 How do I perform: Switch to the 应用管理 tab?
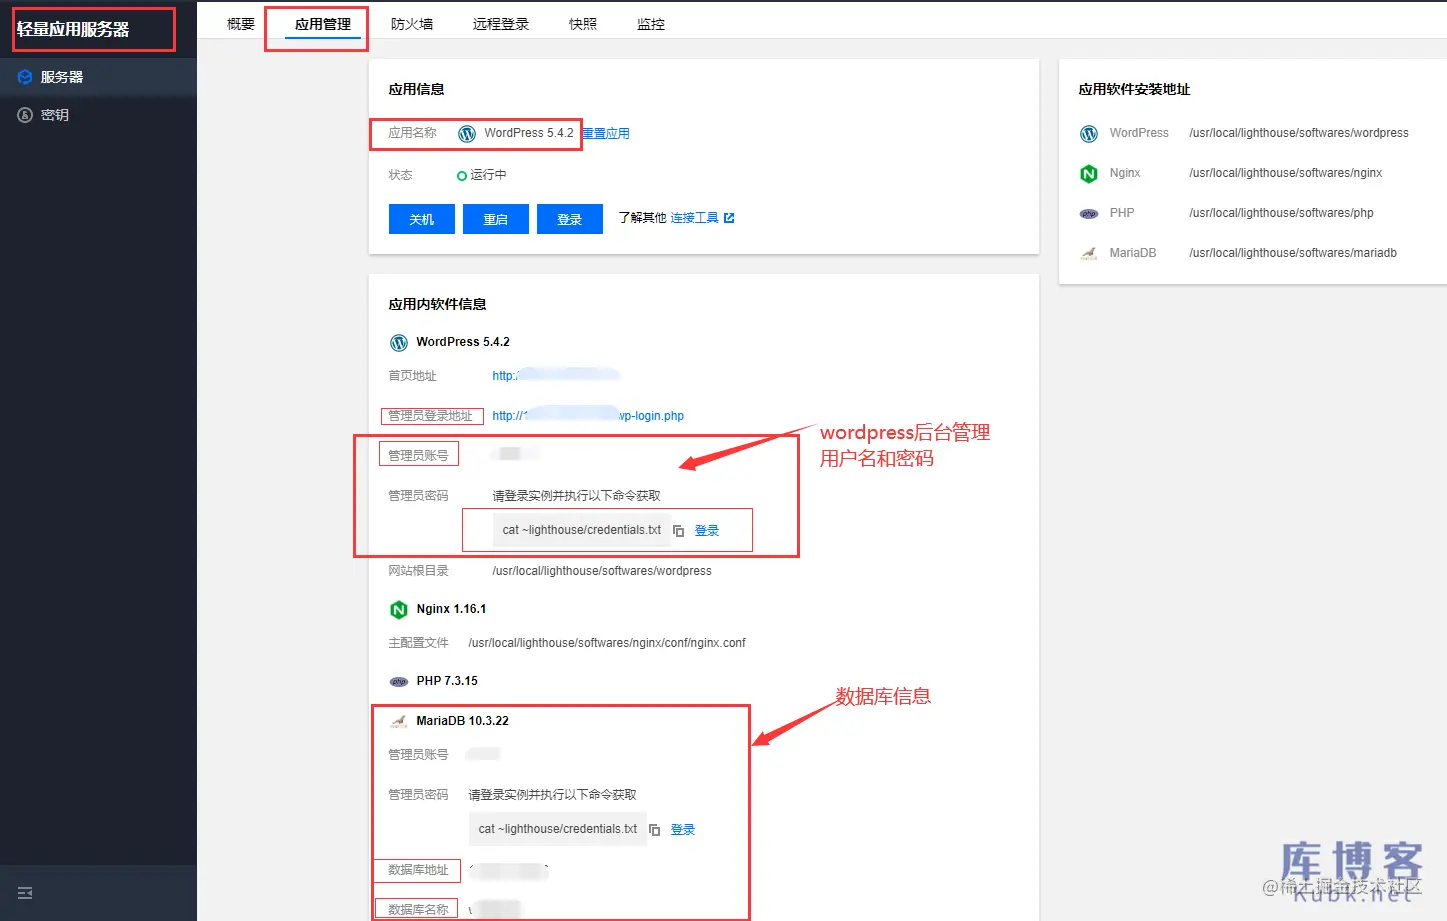323,24
